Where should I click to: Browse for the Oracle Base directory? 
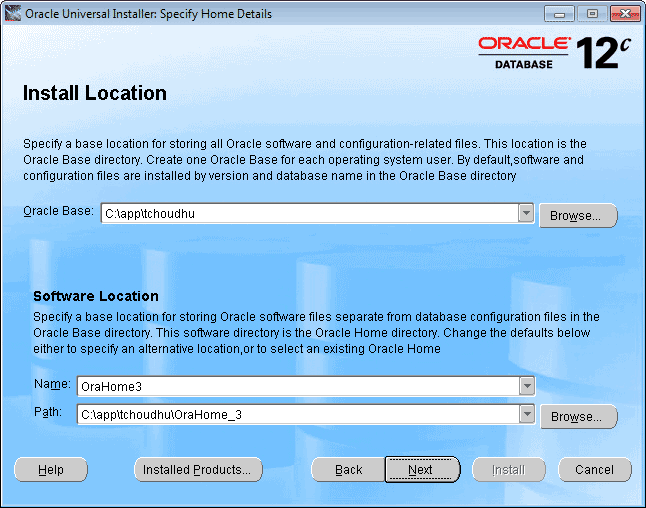pos(578,215)
